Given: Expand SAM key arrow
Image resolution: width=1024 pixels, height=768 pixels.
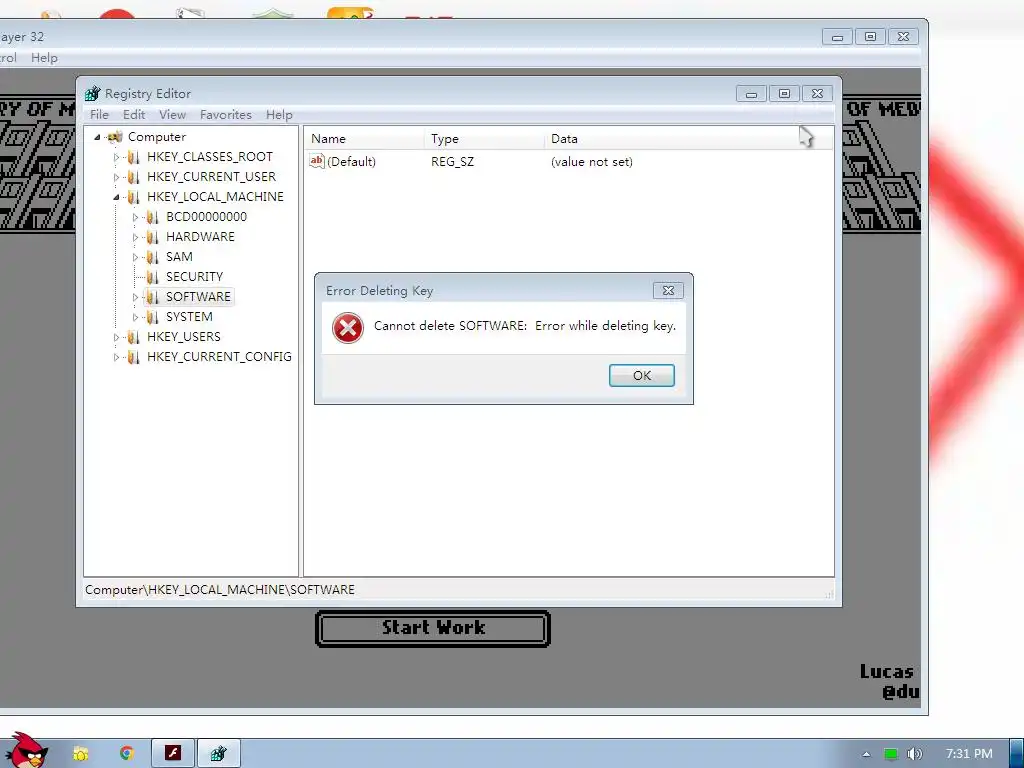Looking at the screenshot, I should [x=135, y=257].
